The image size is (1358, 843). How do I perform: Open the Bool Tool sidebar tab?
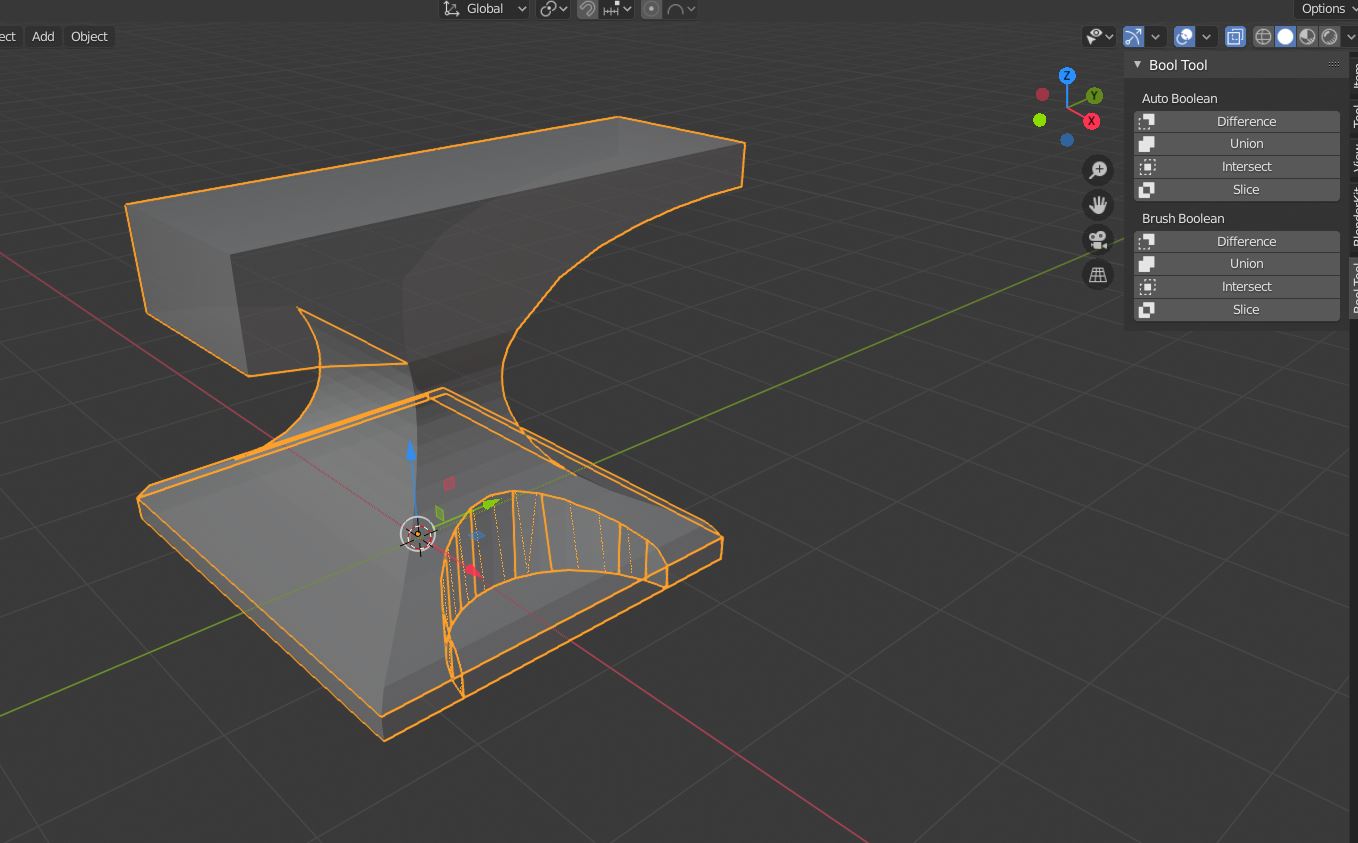1354,288
